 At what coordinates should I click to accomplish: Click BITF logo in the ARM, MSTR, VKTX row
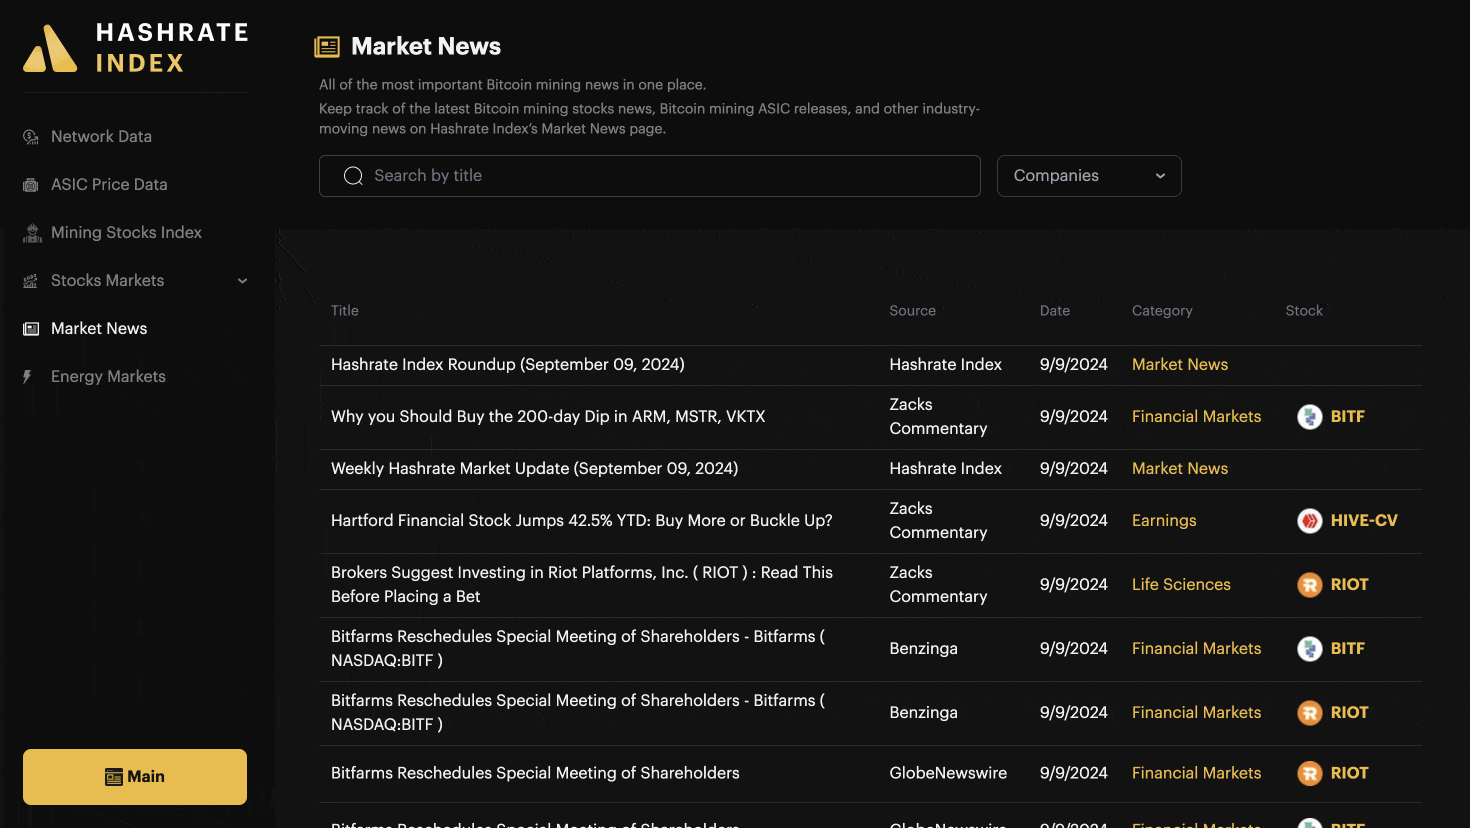1310,417
